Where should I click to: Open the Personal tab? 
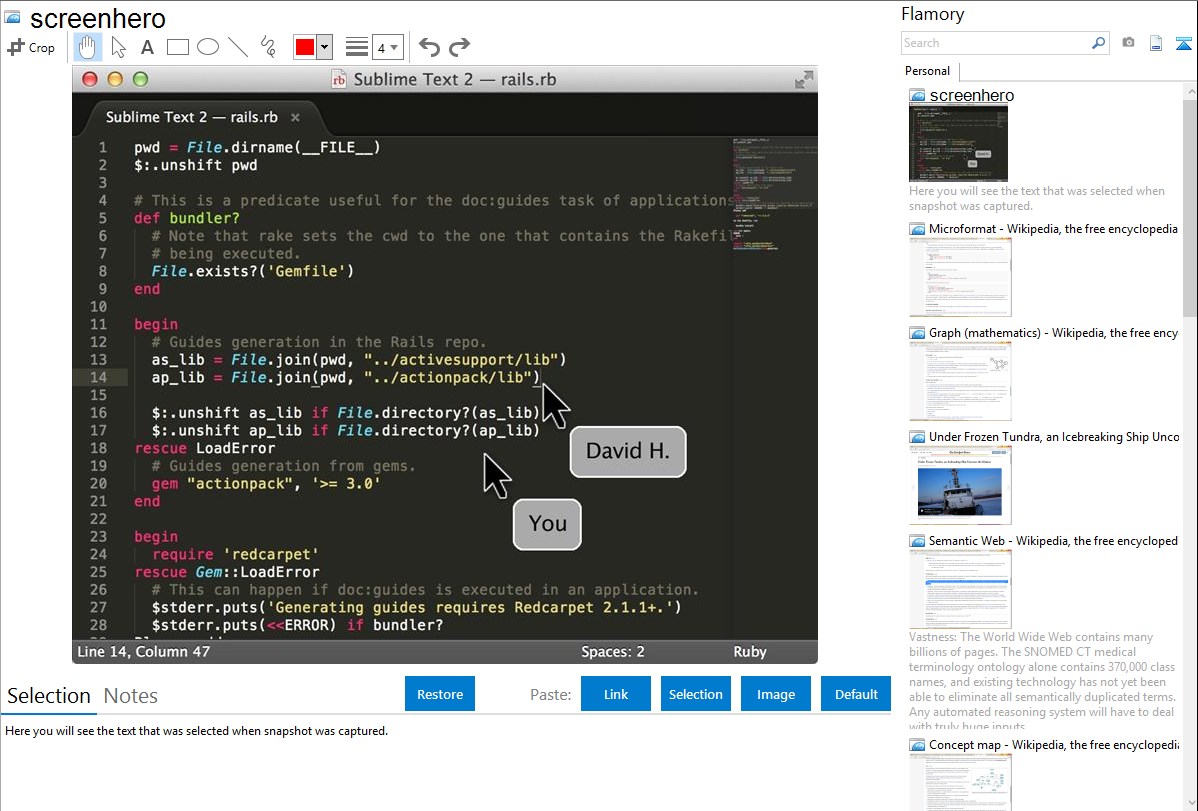[x=927, y=71]
